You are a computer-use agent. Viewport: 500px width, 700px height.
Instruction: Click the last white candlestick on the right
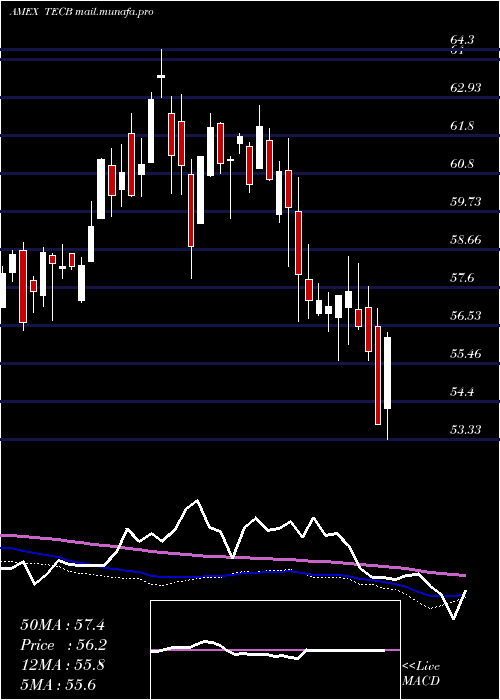point(388,373)
